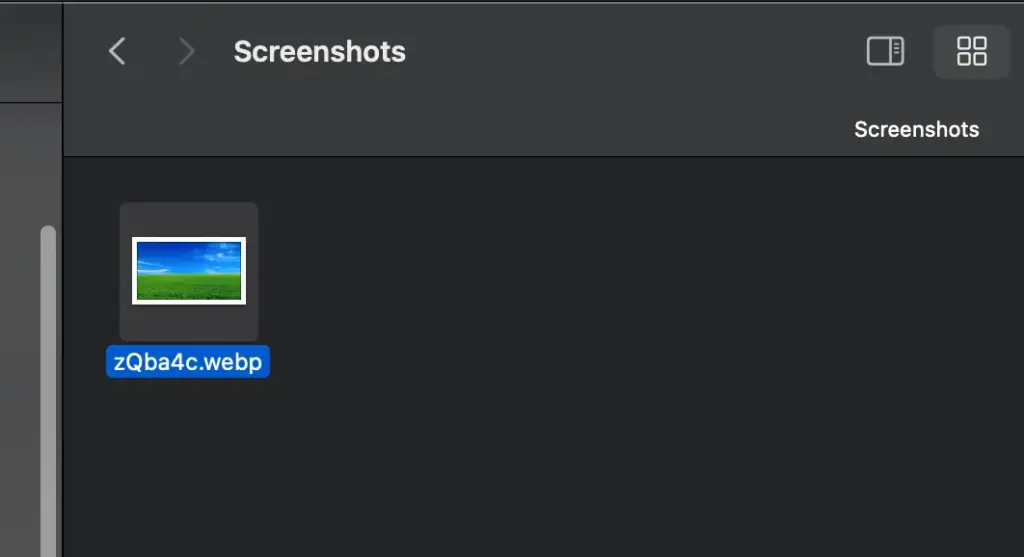Go back using the left chevron
The width and height of the screenshot is (1024, 557).
[117, 51]
